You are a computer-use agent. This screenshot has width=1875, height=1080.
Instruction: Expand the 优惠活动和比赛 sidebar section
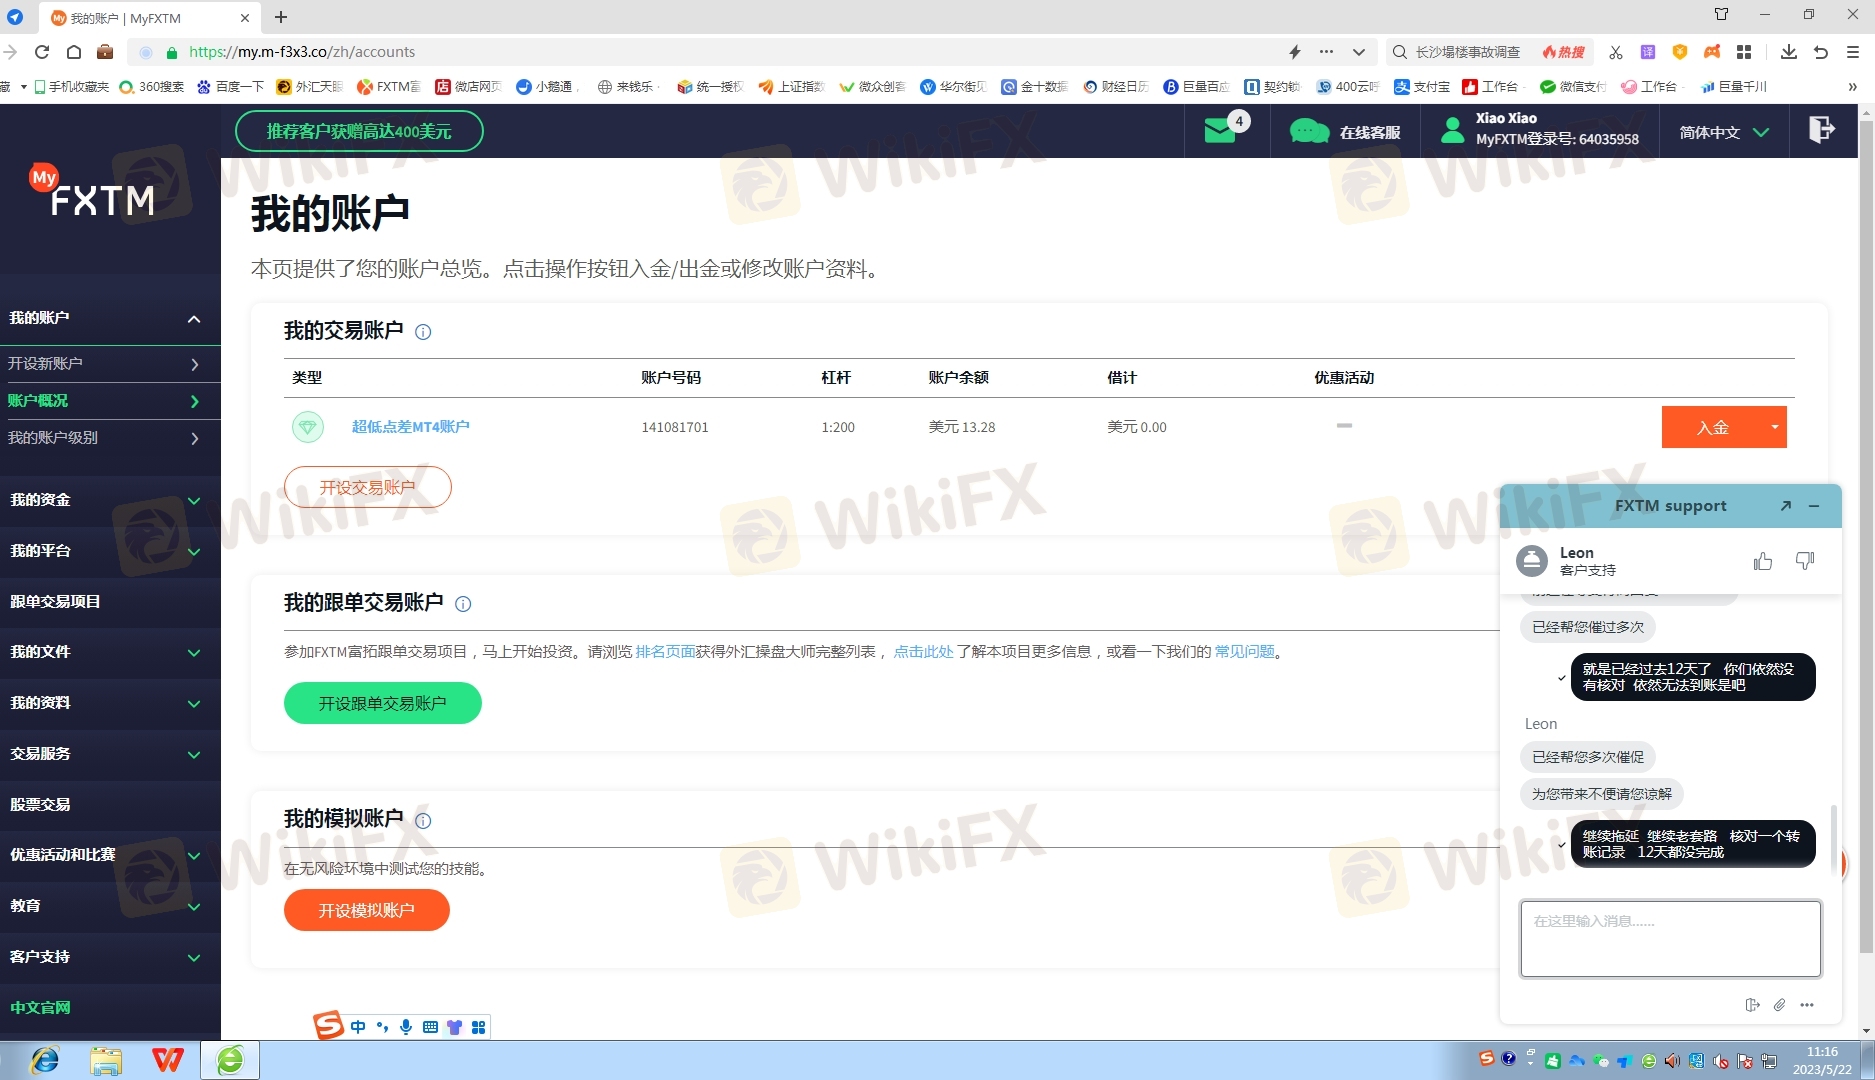click(194, 856)
